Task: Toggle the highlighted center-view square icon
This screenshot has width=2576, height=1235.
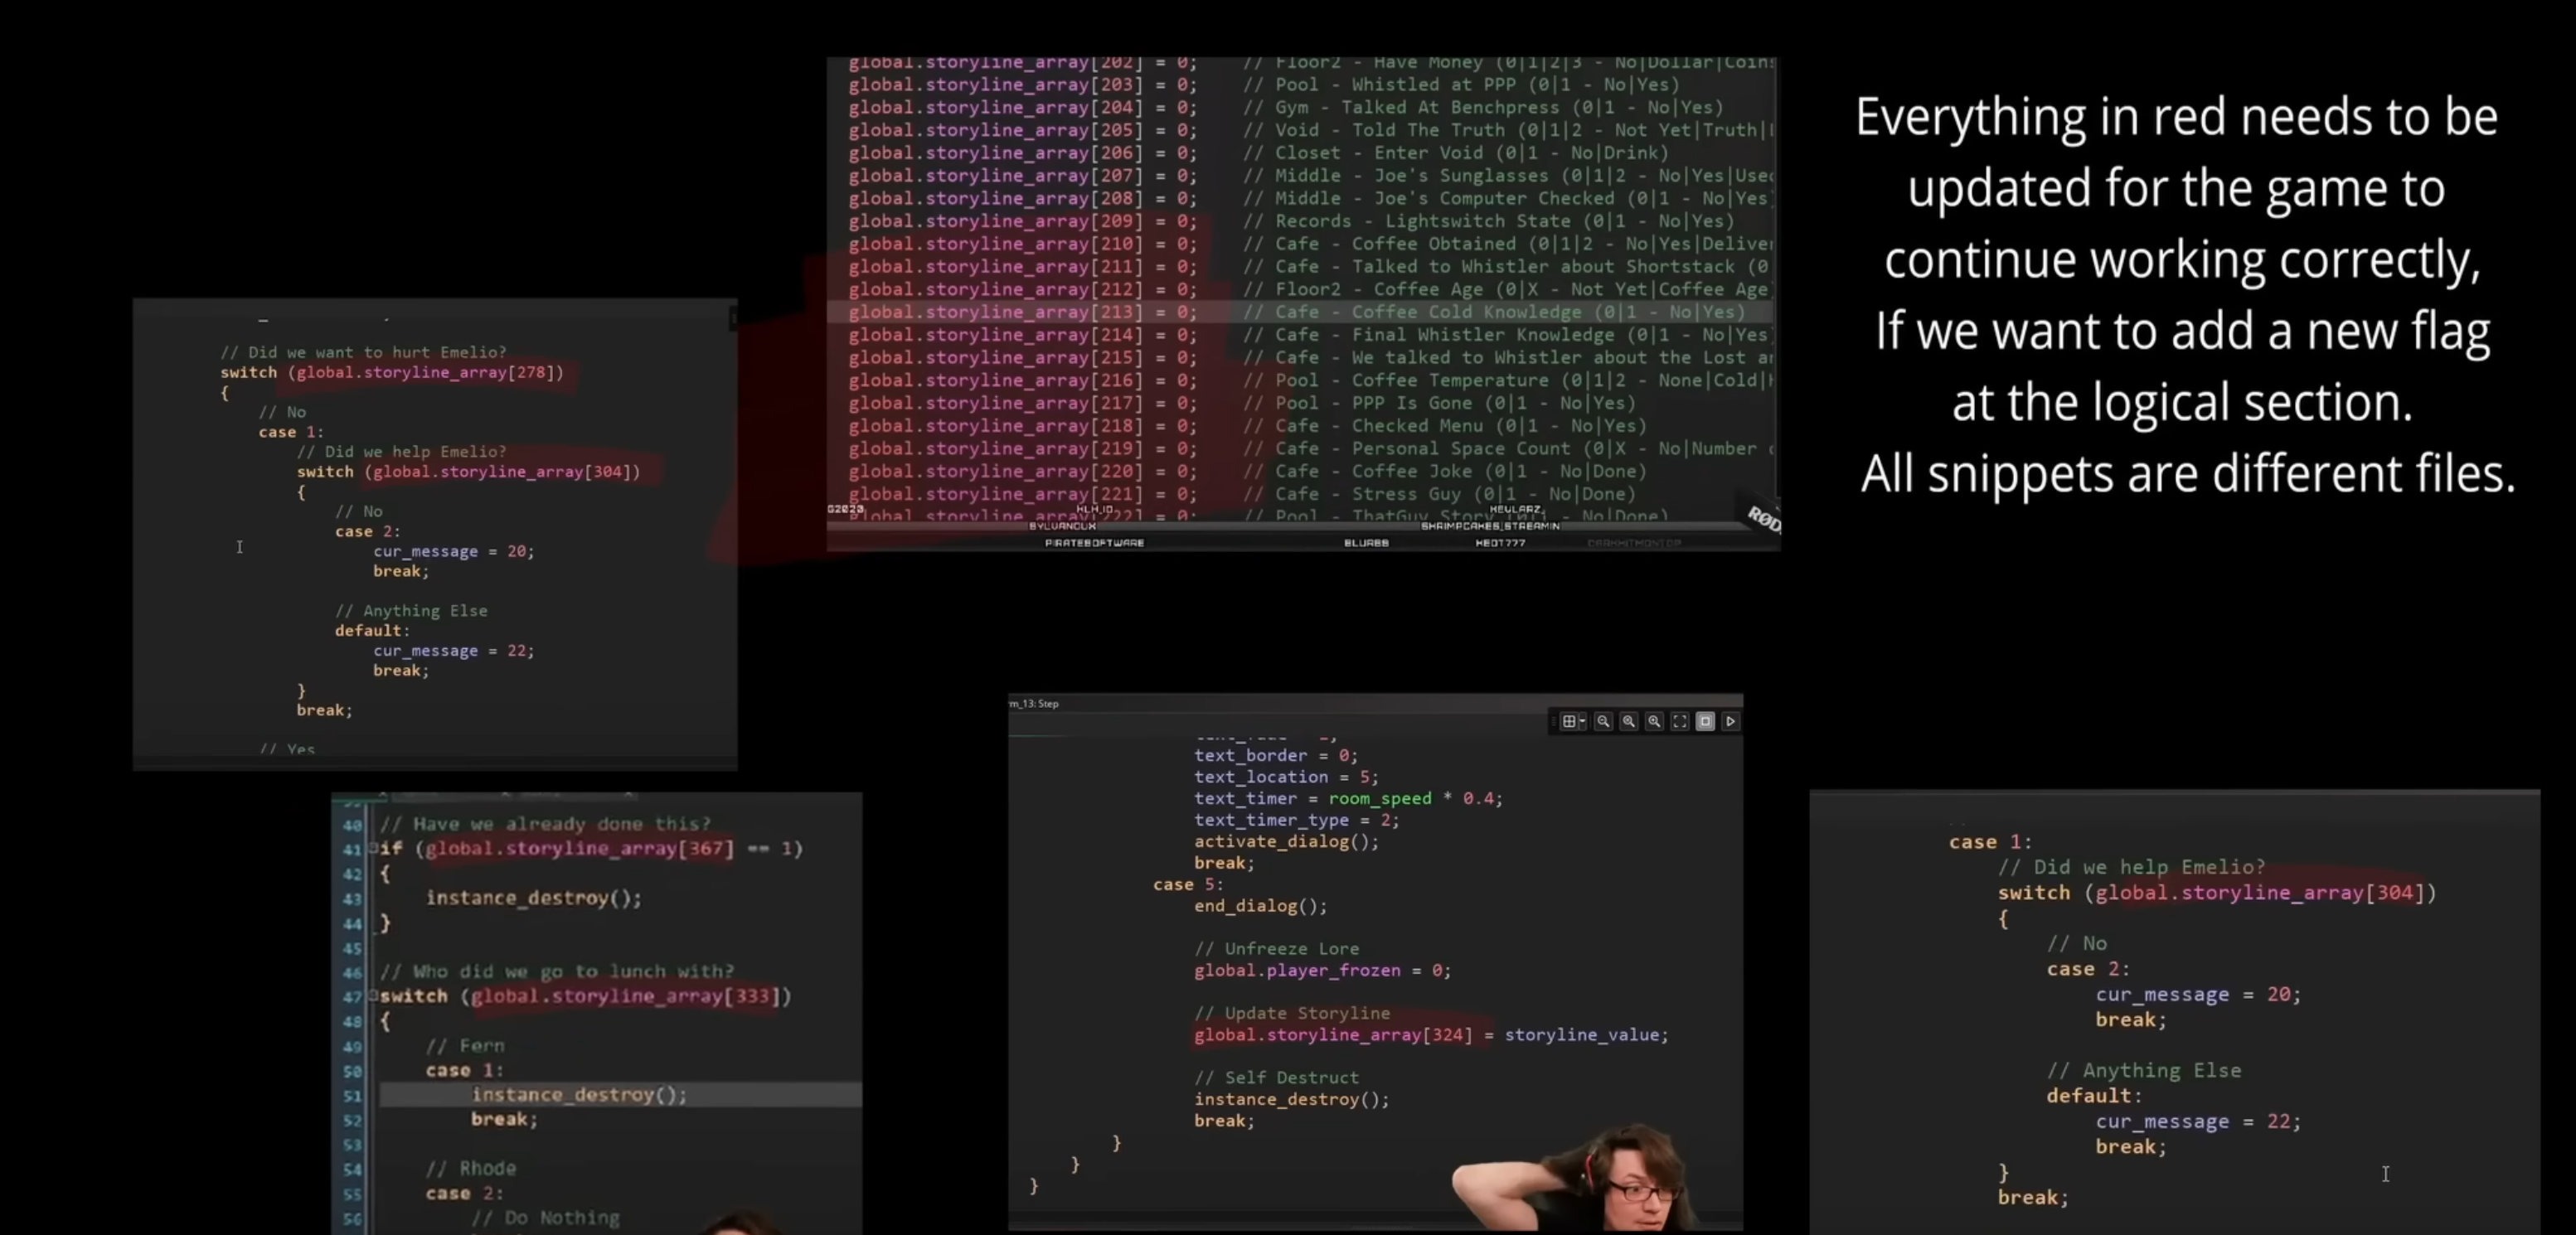Action: pos(1705,721)
